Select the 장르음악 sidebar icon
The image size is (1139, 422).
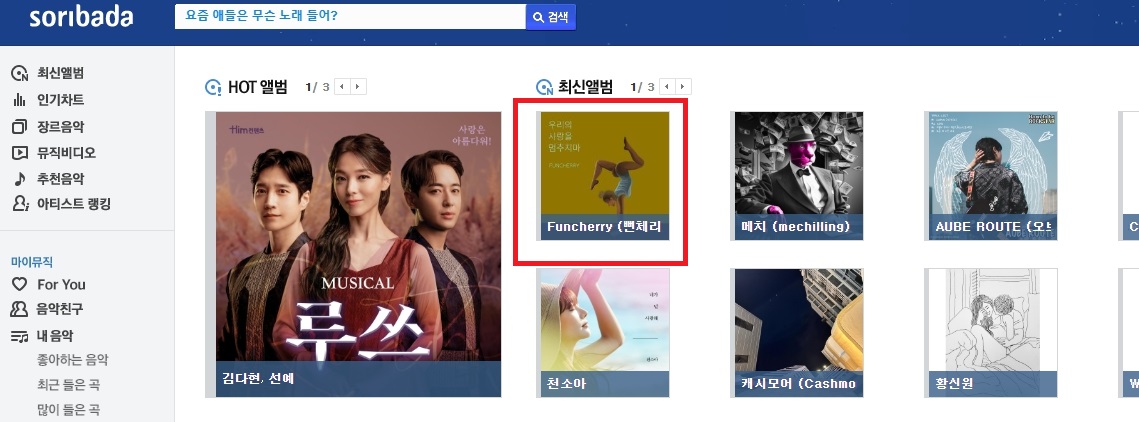pos(20,126)
